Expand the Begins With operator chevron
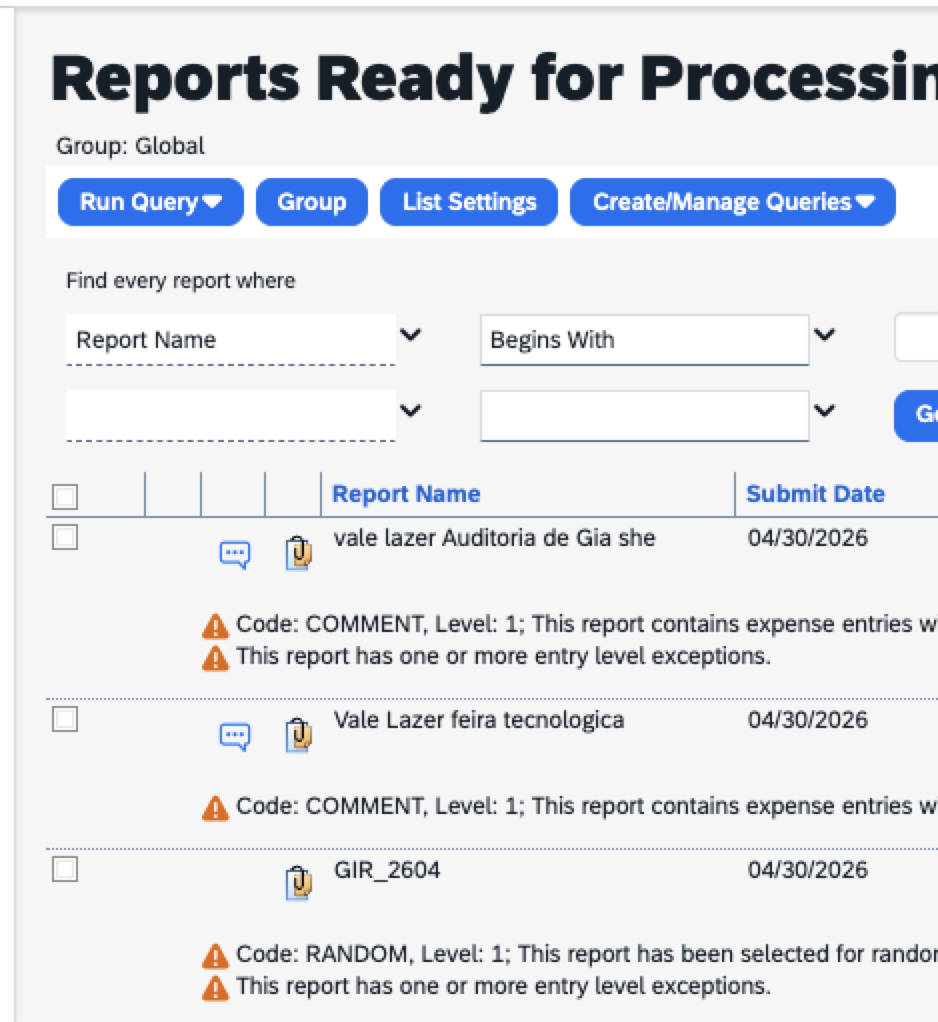This screenshot has height=1022, width=938. point(825,335)
